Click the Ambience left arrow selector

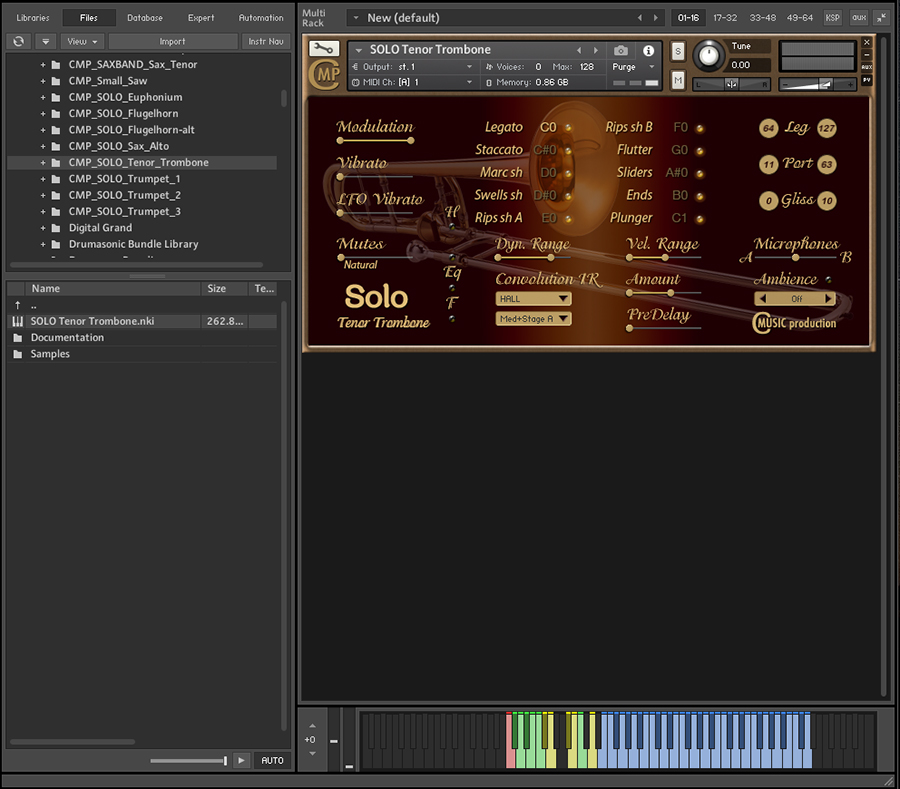pos(762,298)
